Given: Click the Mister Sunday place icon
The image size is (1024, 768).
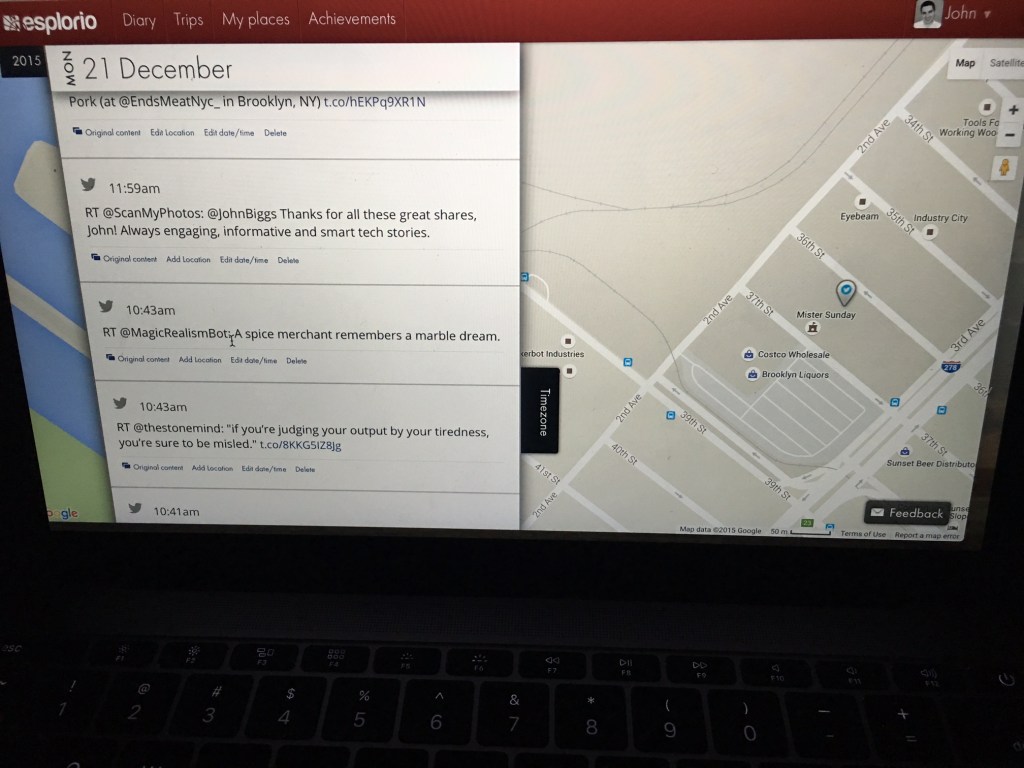Looking at the screenshot, I should tap(812, 328).
